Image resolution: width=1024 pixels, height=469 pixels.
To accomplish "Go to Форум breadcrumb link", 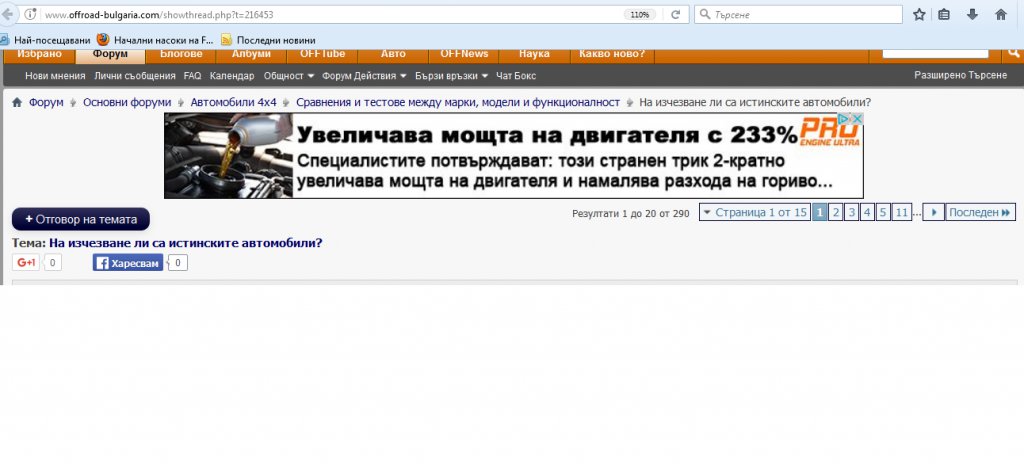I will 46,103.
